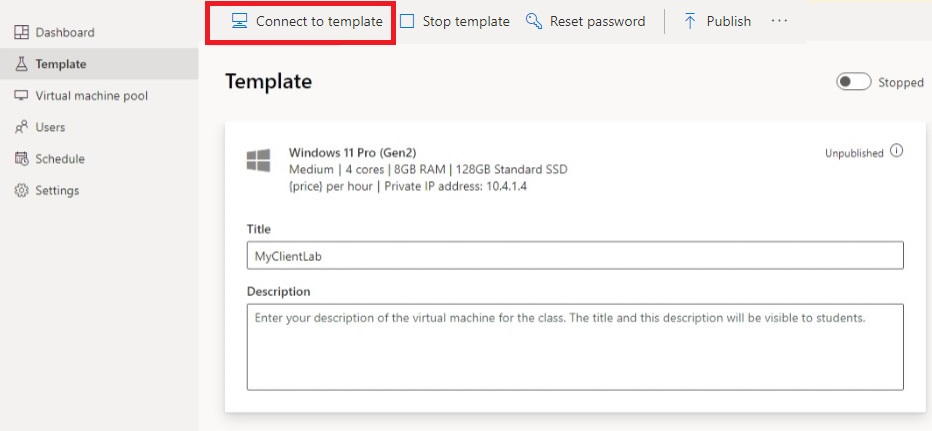Image resolution: width=932 pixels, height=431 pixels.
Task: Open the Schedule page
Action: (x=60, y=159)
